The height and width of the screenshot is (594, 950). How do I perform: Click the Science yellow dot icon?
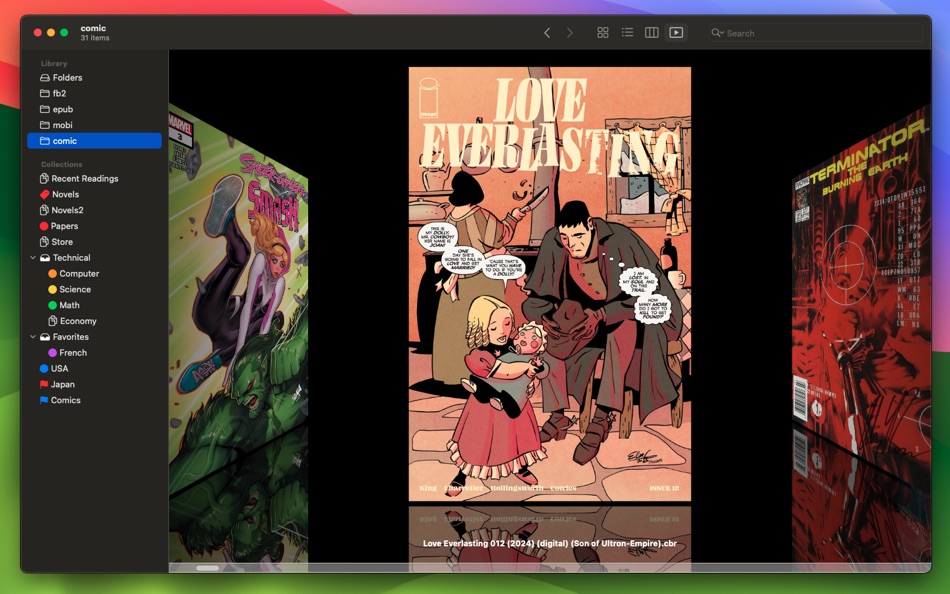[x=52, y=289]
